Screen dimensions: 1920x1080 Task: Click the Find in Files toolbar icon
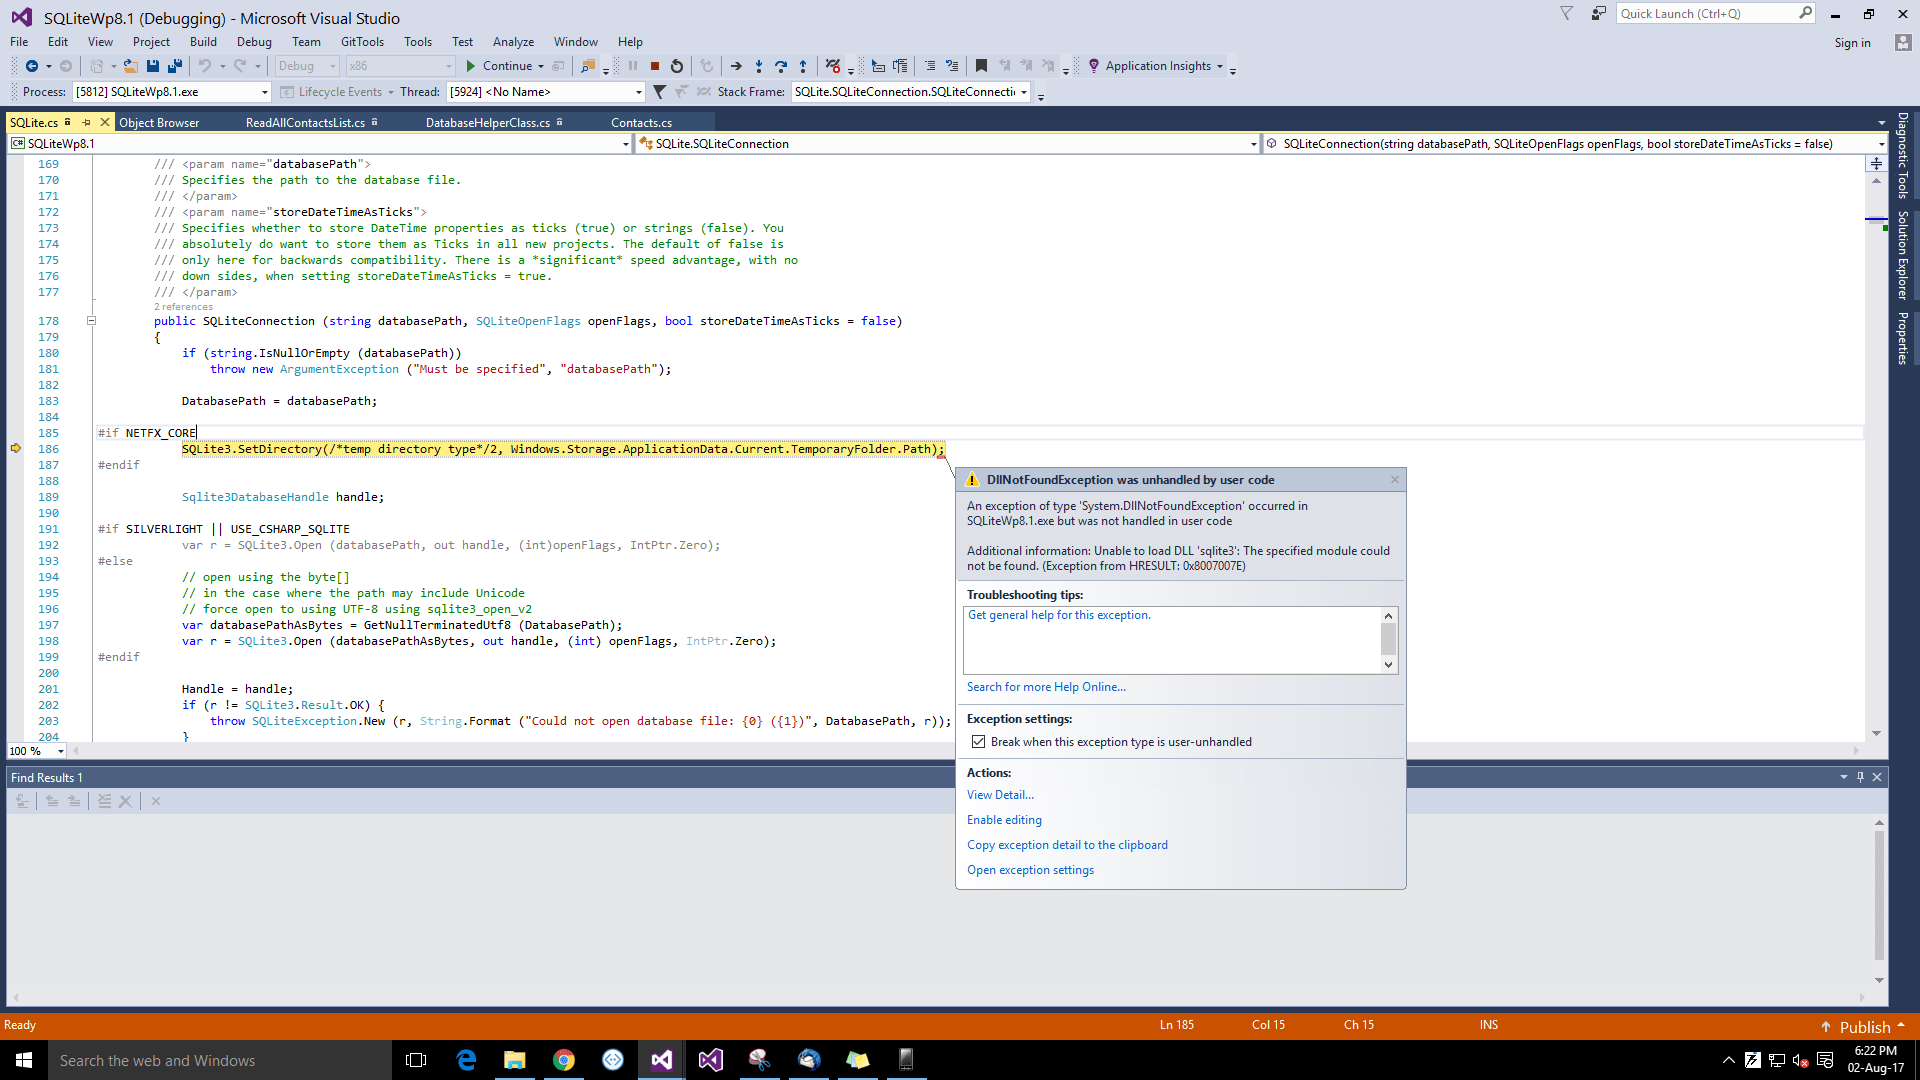click(x=588, y=66)
